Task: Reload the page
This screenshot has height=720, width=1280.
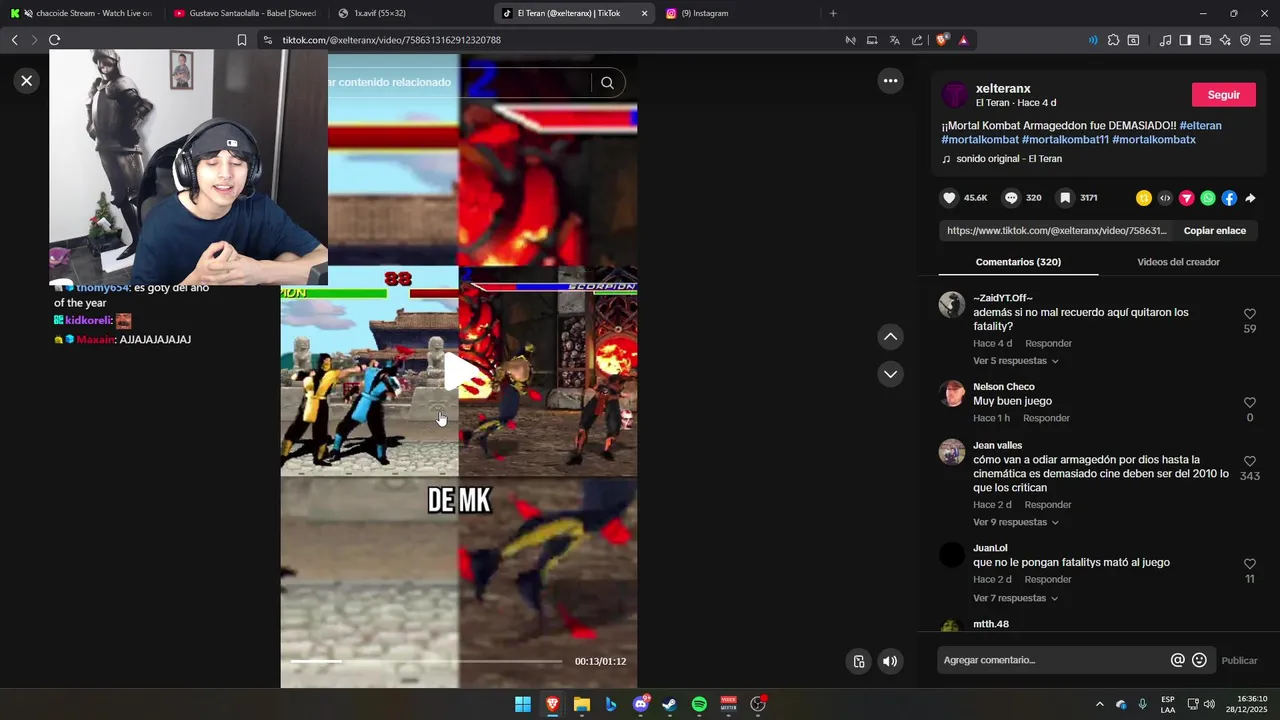Action: 54,40
